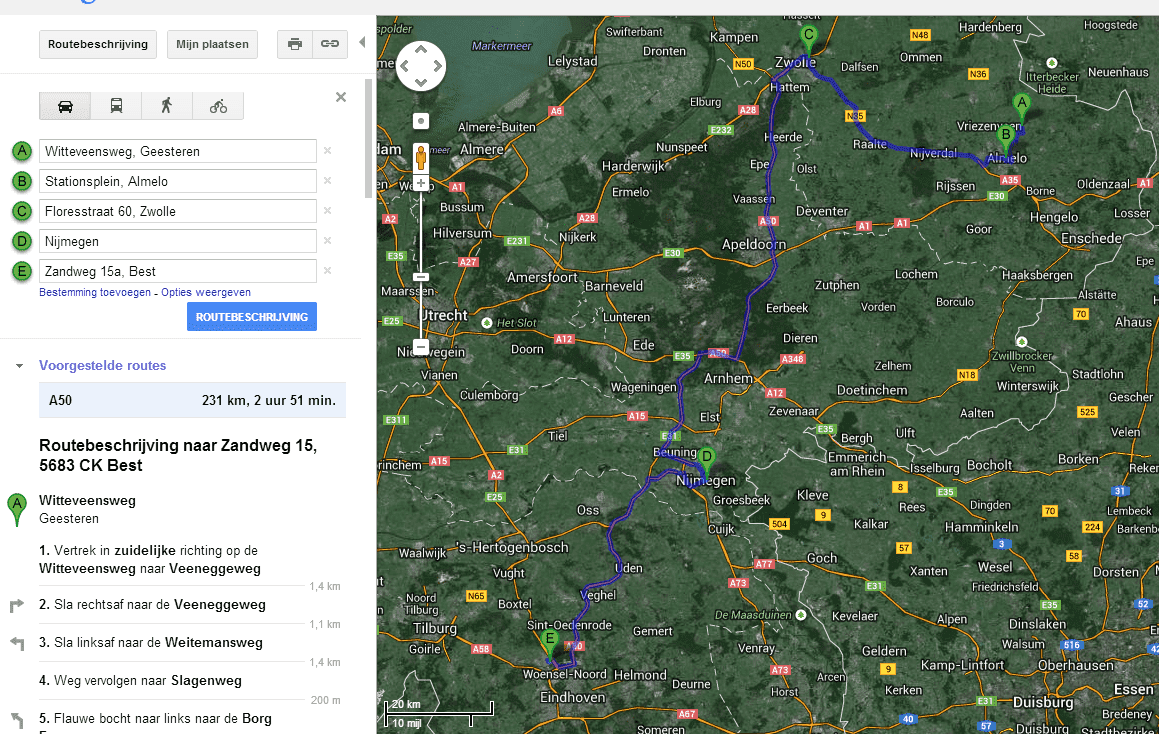The width and height of the screenshot is (1159, 734).
Task: Remove the Nijmegen destination
Action: [x=327, y=241]
